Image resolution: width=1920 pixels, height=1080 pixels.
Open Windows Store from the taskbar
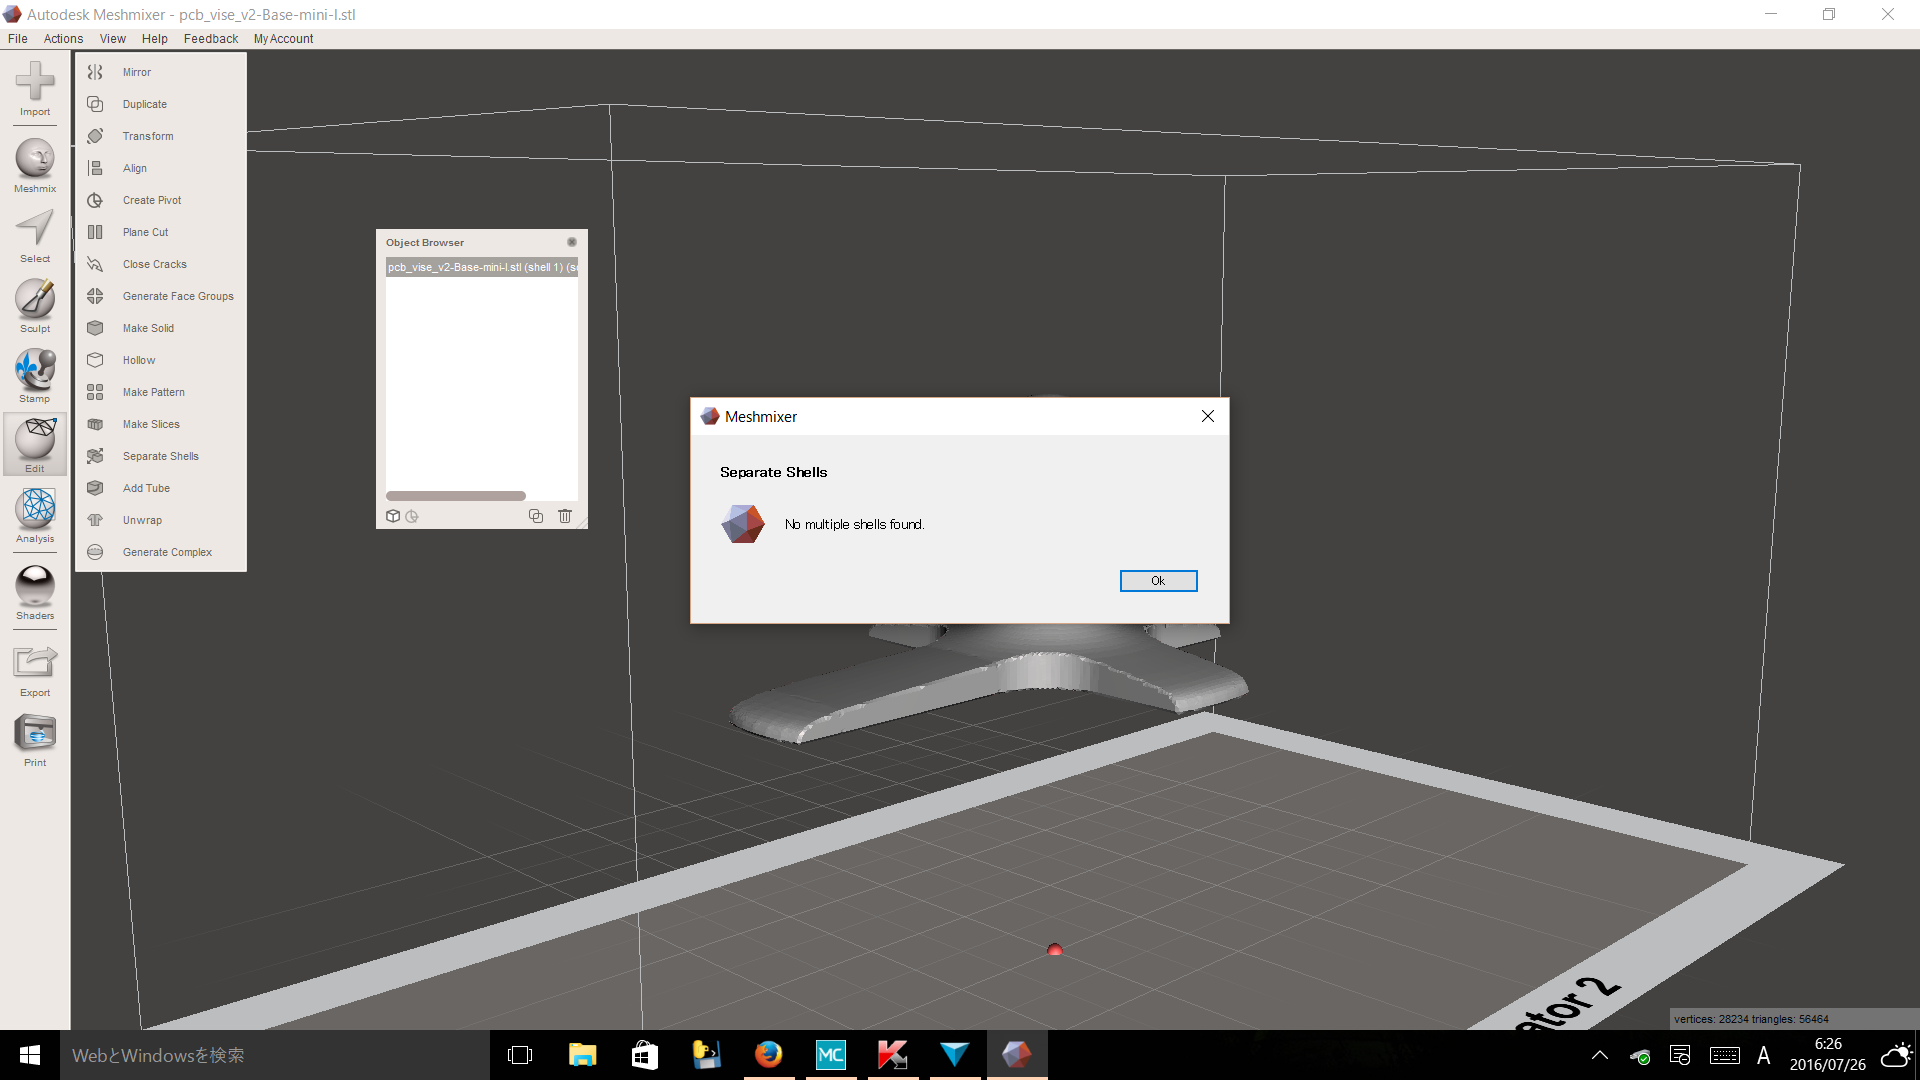click(644, 1055)
